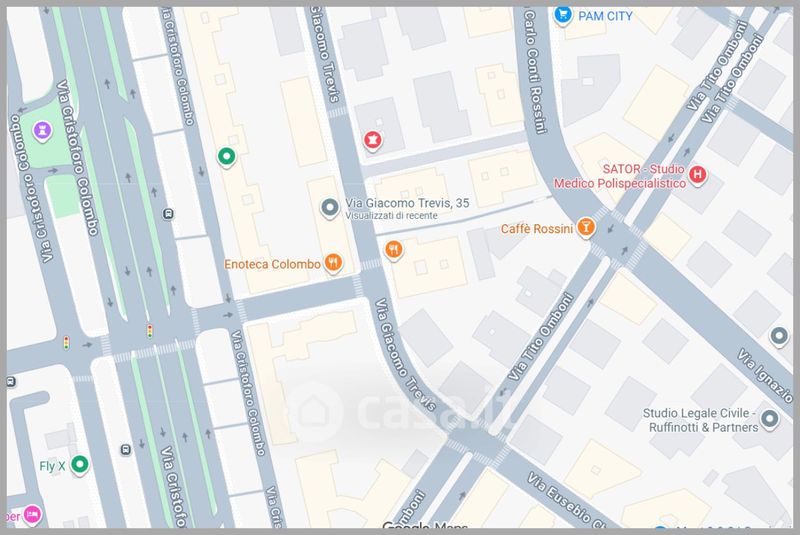
Task: Select the Via Giacomo Trevis, 35 pin
Action: [330, 208]
